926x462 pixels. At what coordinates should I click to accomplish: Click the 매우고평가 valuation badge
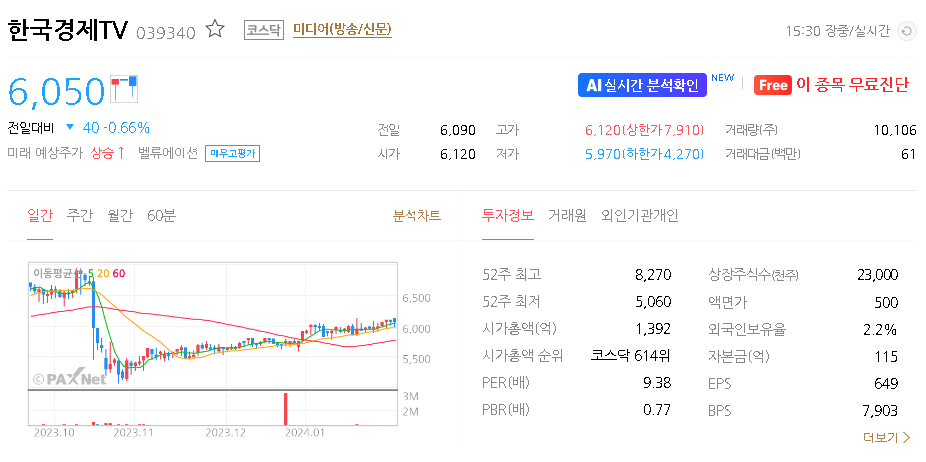(233, 154)
